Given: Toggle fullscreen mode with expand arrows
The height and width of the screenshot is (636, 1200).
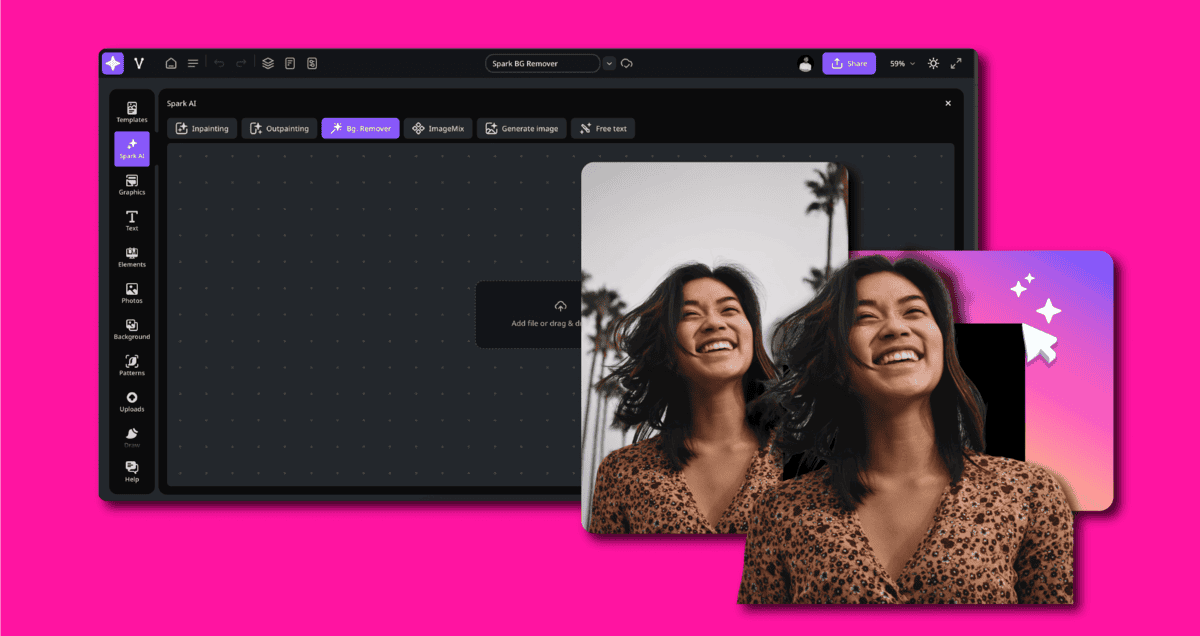Looking at the screenshot, I should [x=956, y=63].
